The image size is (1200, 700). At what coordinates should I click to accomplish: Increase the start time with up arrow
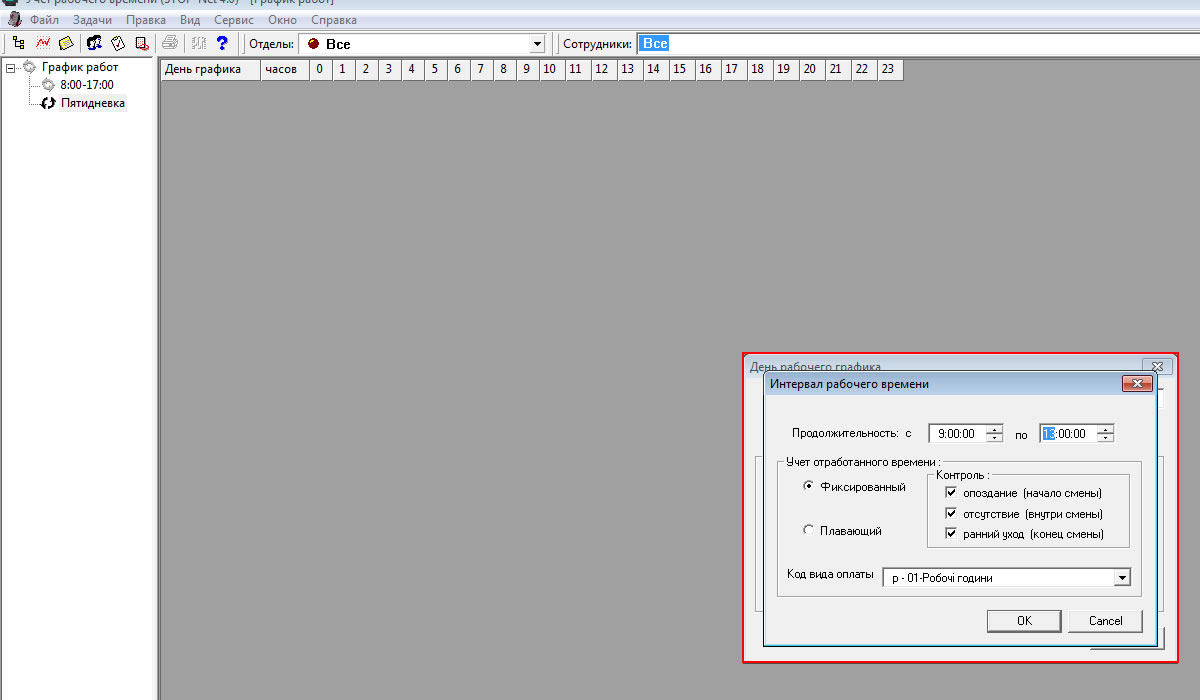coord(994,429)
